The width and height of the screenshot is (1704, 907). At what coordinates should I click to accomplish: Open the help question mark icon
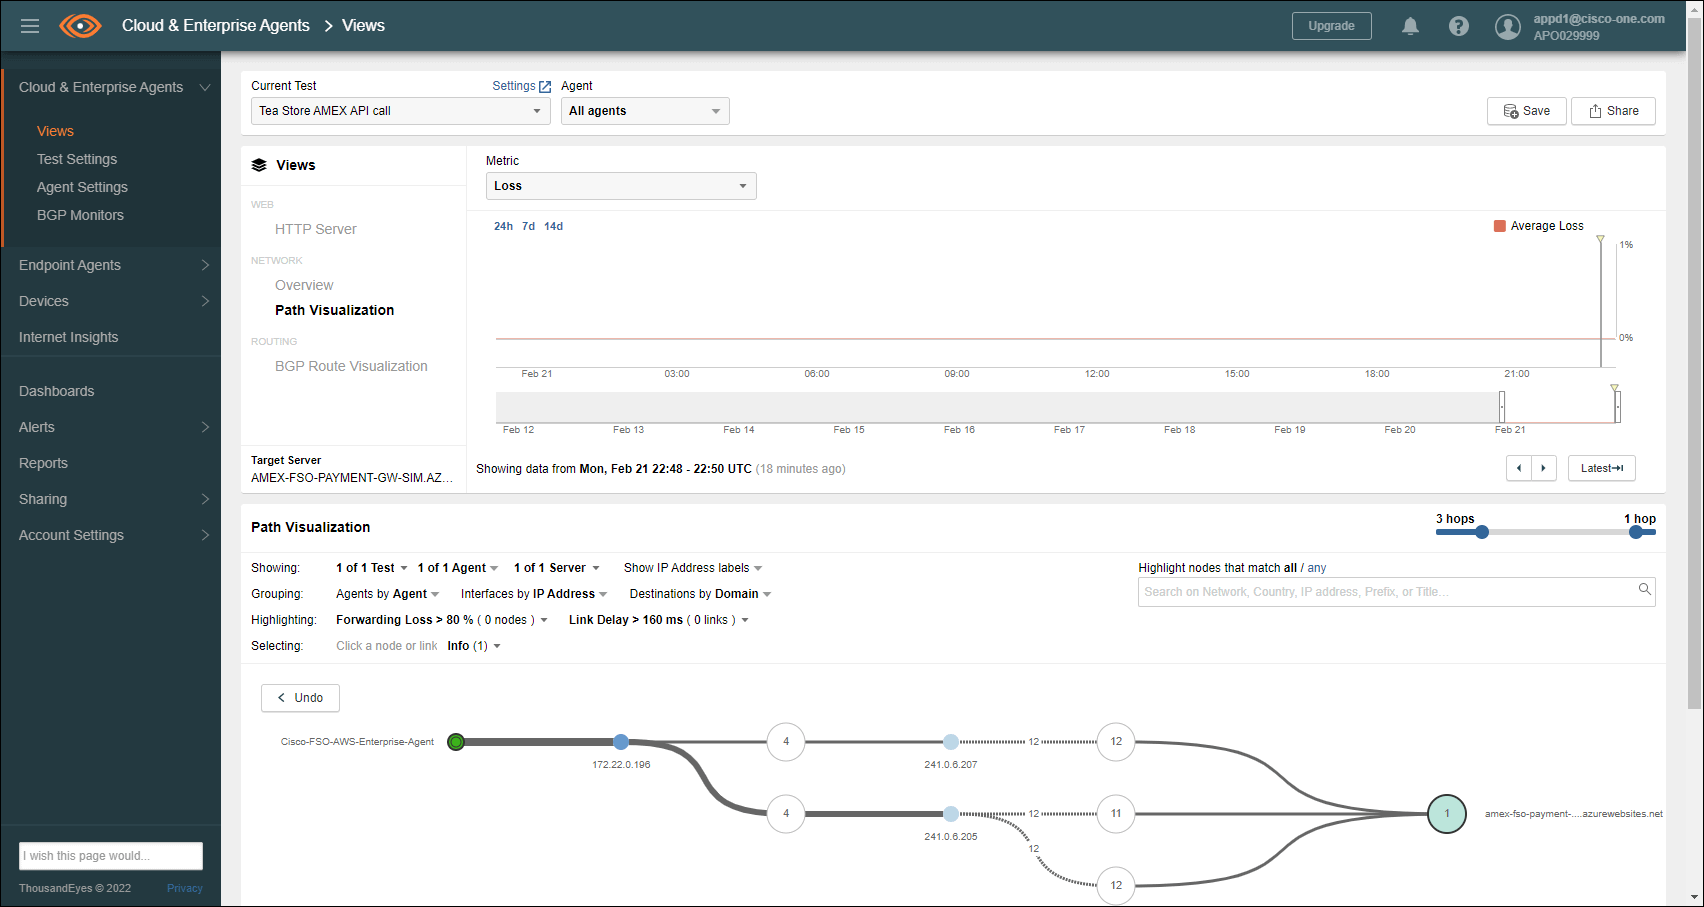tap(1459, 26)
